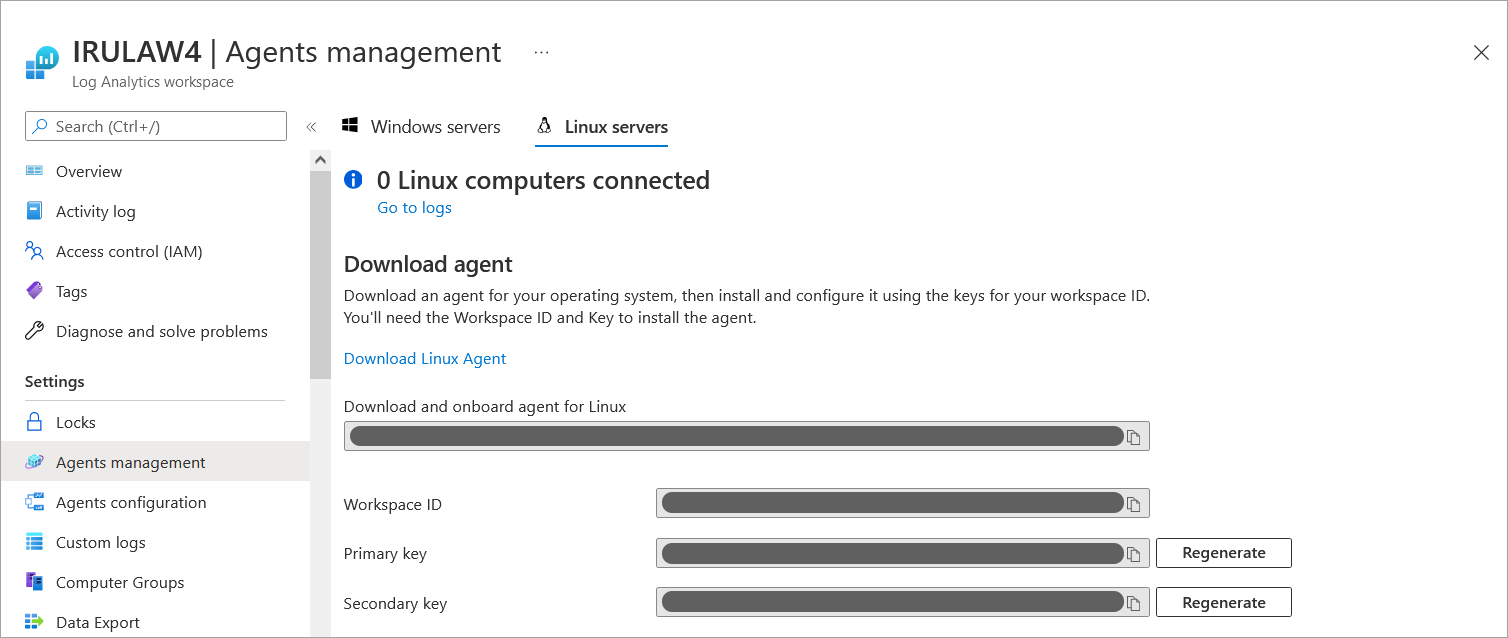The width and height of the screenshot is (1508, 638).
Task: Open the more options ellipsis menu
Action: pos(541,53)
